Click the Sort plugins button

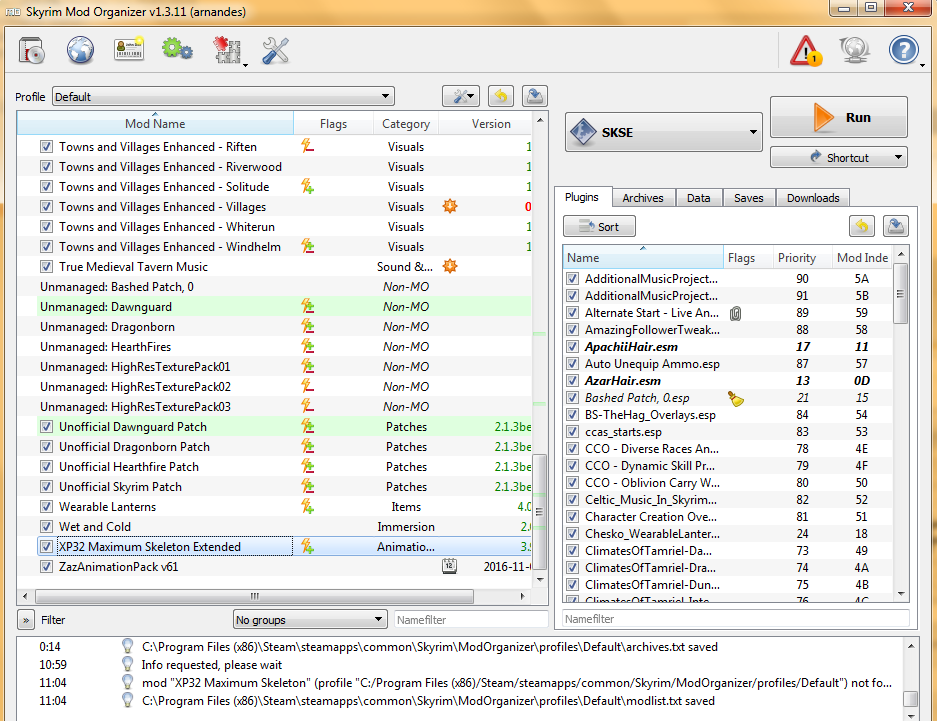(599, 226)
